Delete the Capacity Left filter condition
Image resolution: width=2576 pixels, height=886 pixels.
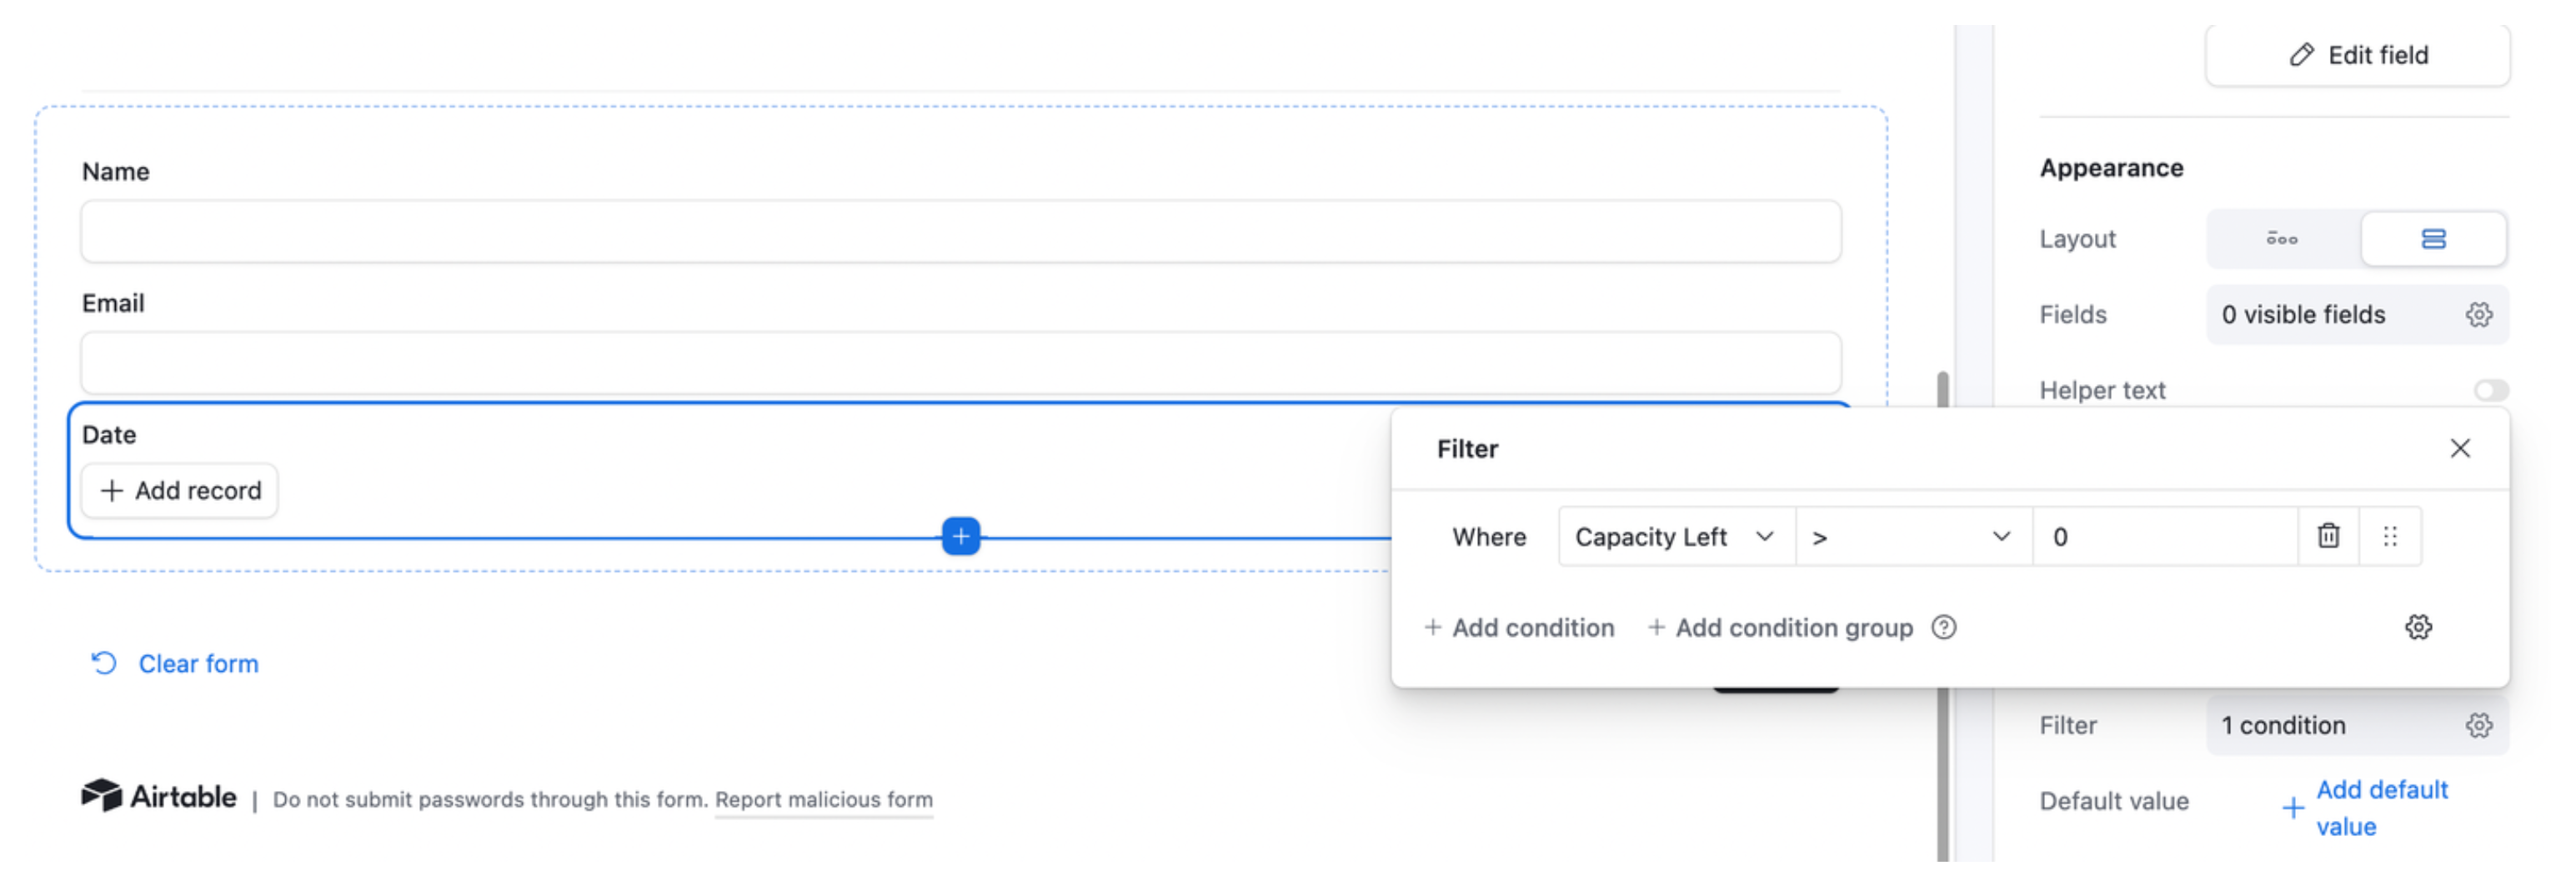coord(2328,536)
